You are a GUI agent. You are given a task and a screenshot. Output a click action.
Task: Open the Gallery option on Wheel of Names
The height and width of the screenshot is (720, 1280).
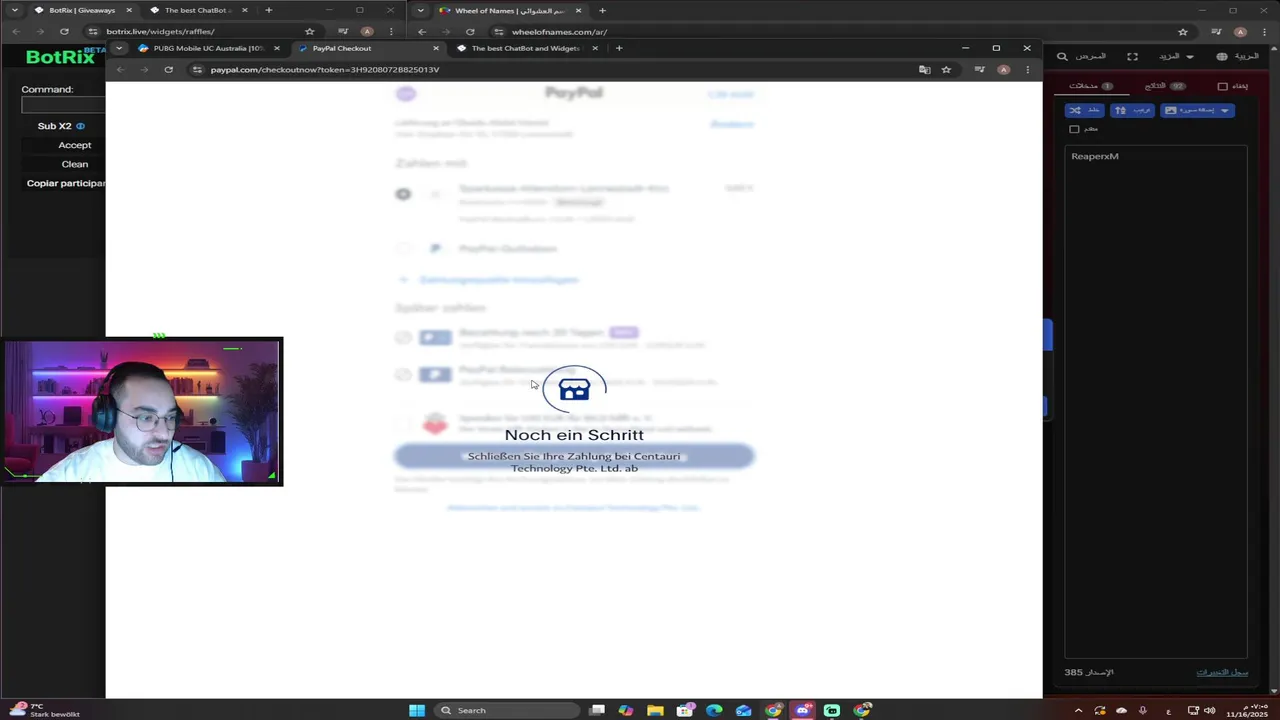tap(1091, 57)
